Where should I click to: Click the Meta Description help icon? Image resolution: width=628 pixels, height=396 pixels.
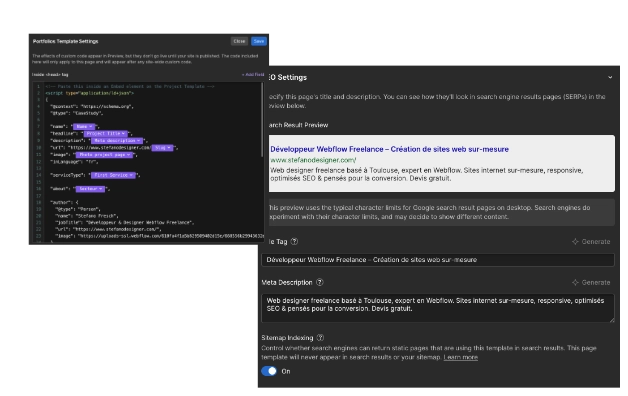click(x=320, y=282)
